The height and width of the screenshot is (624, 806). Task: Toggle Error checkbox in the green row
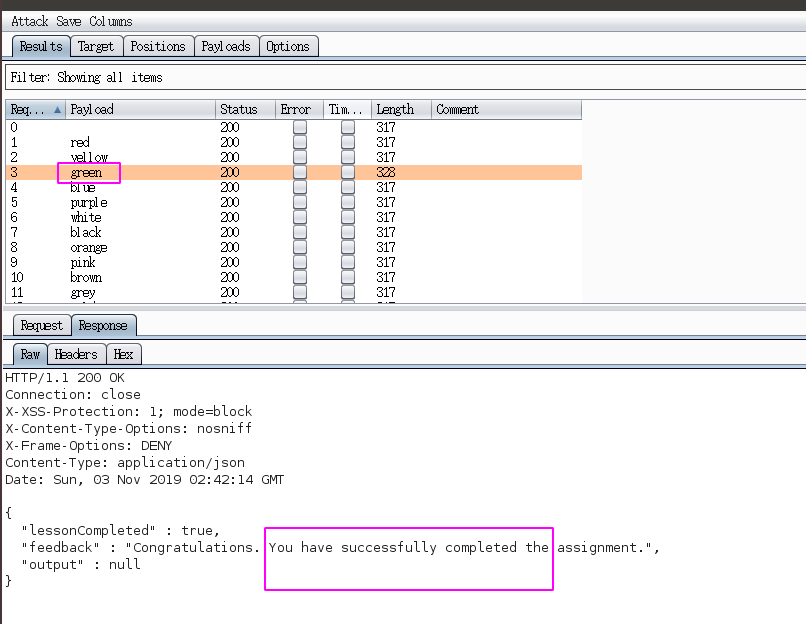300,172
